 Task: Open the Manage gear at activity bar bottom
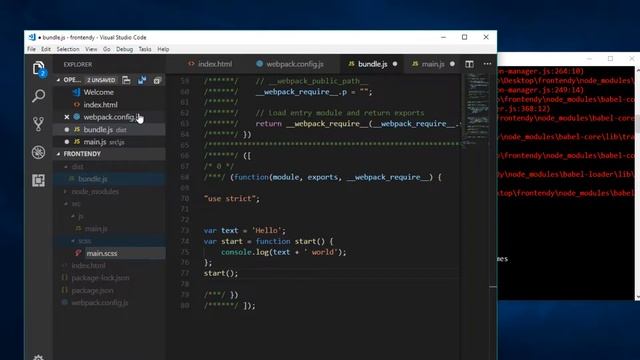point(38,358)
